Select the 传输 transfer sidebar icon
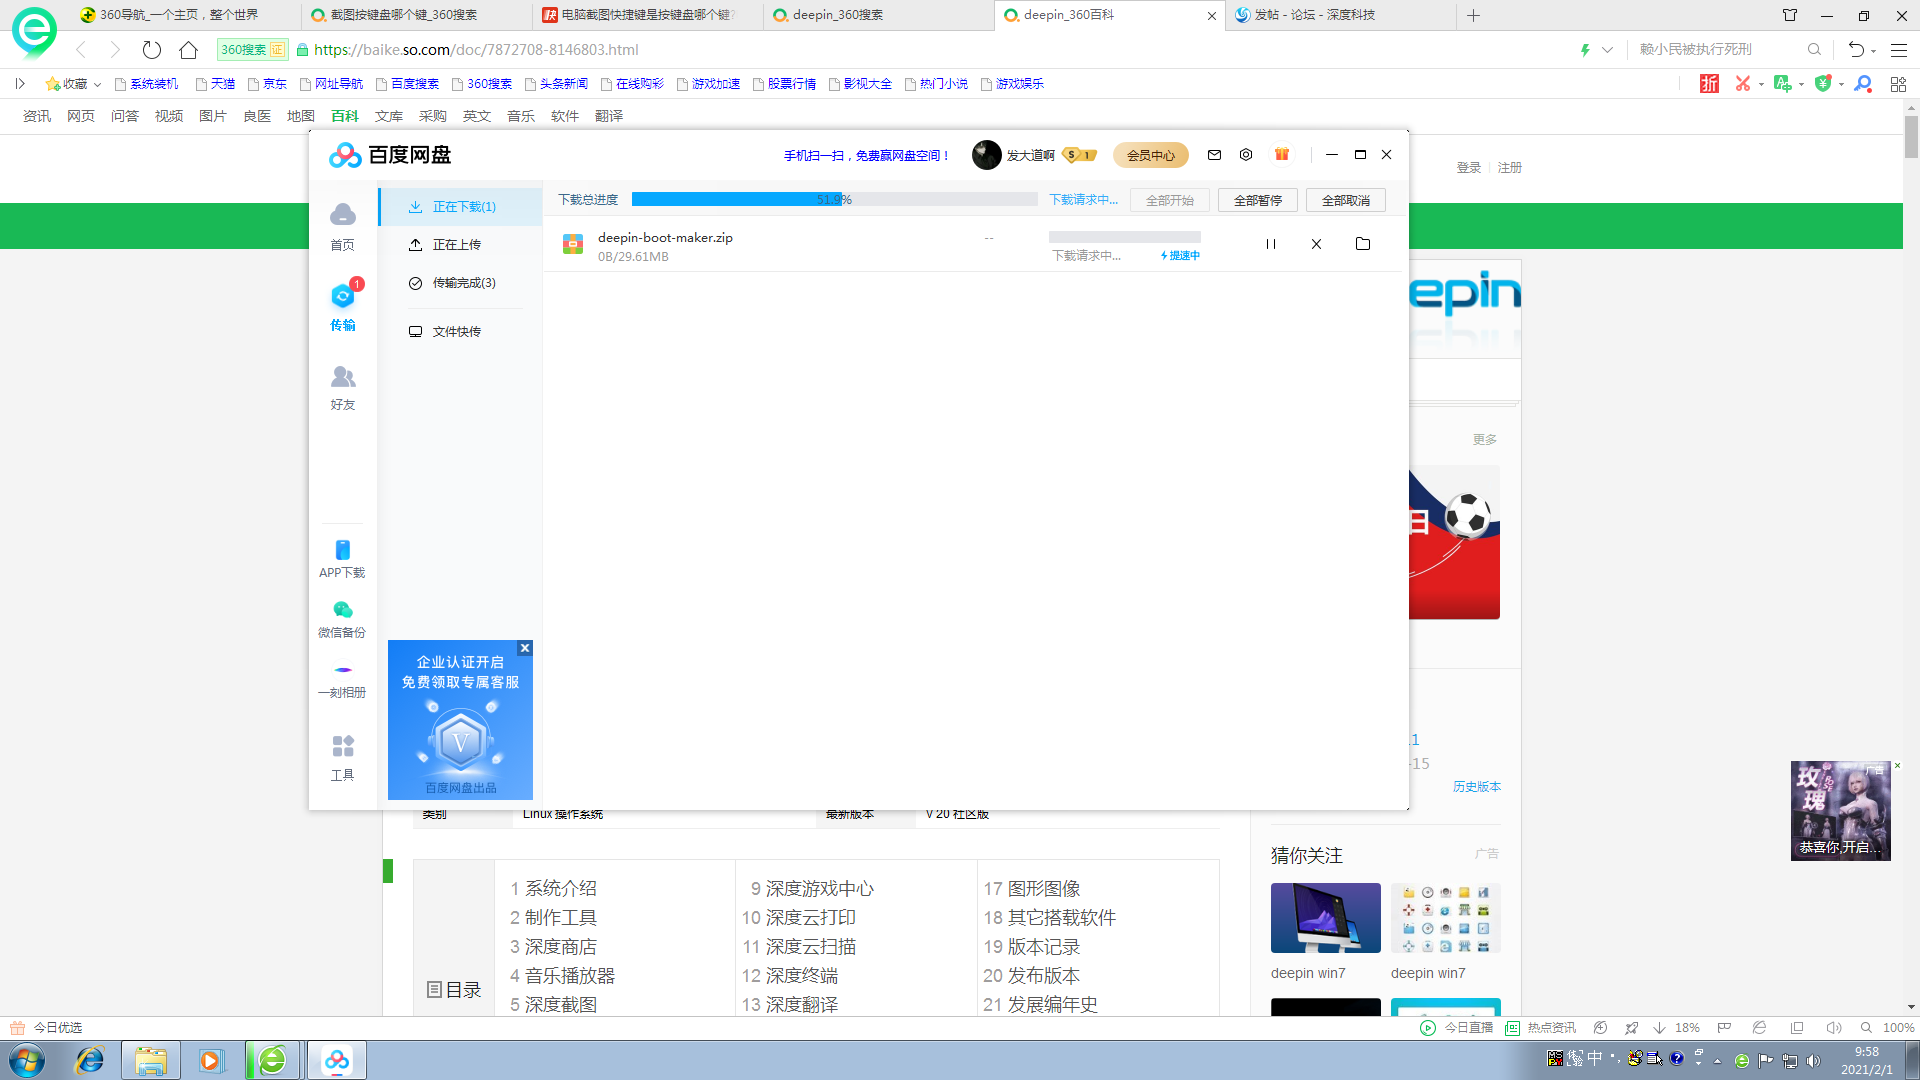 coord(343,296)
